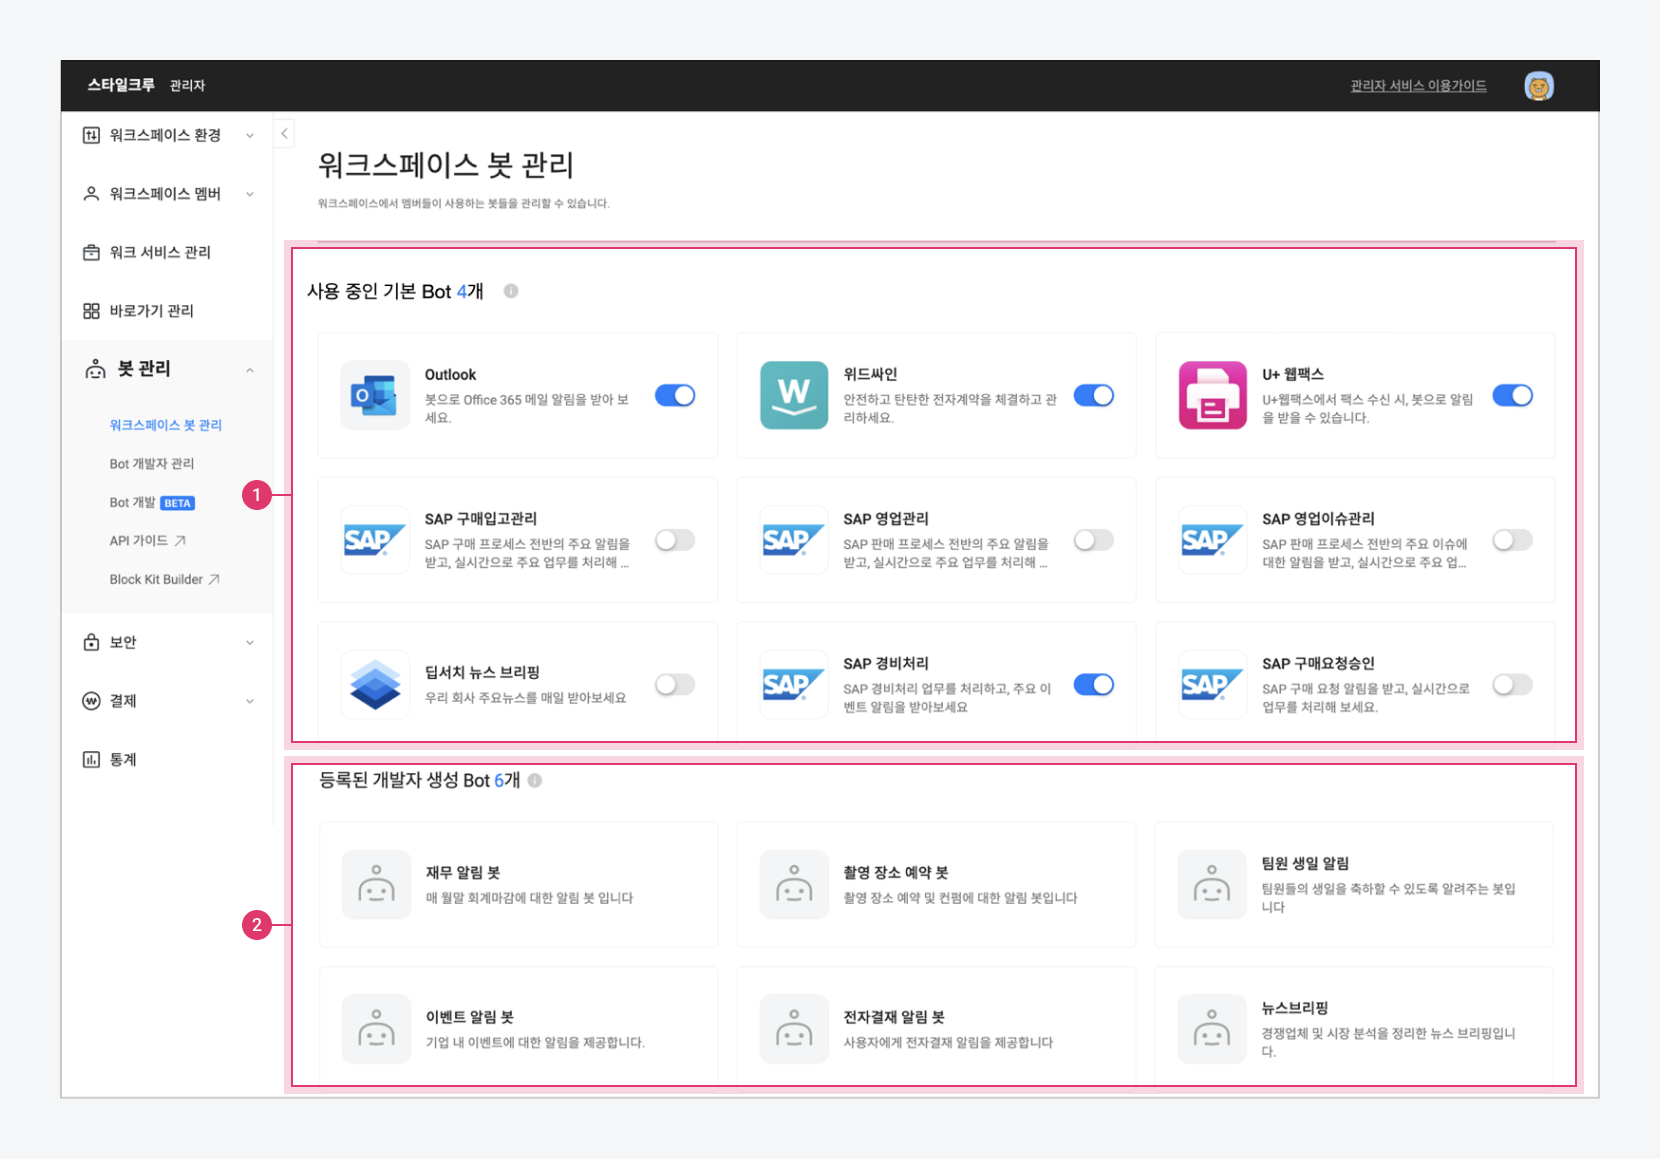This screenshot has width=1660, height=1159.
Task: Click the SAP 영업관리 logo icon
Action: (x=794, y=540)
